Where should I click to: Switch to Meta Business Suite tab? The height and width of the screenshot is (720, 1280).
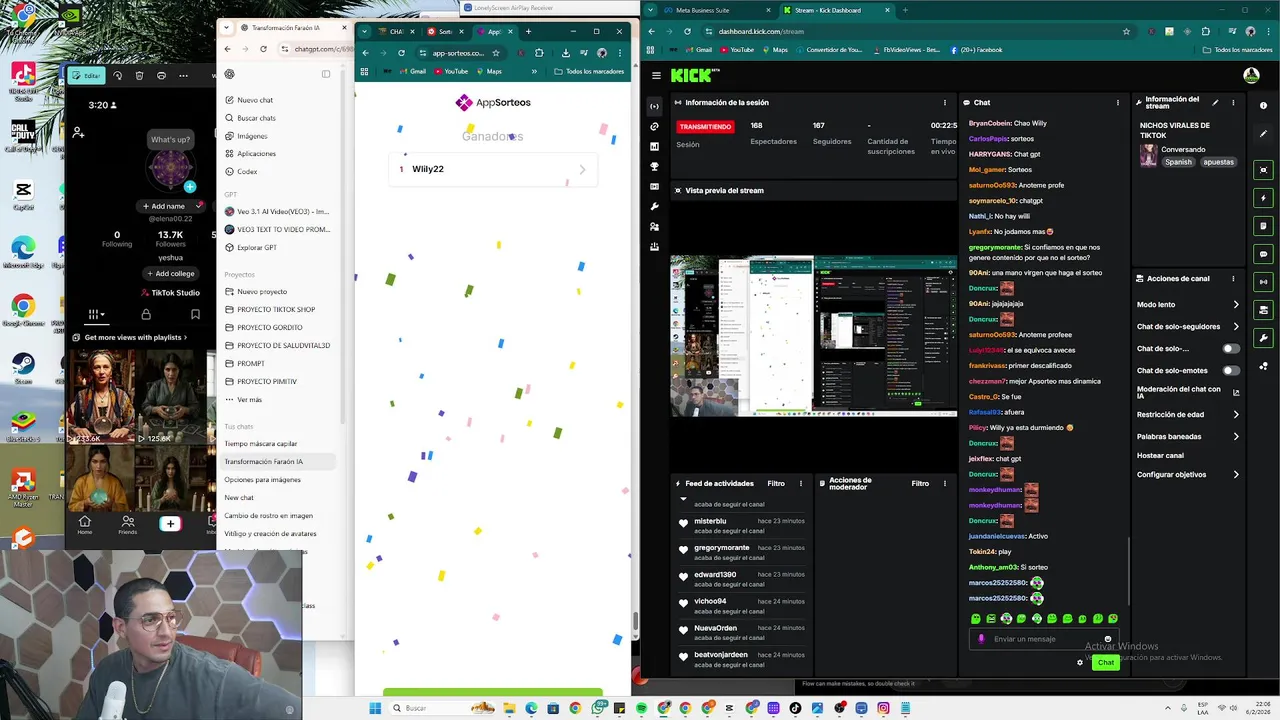(710, 10)
